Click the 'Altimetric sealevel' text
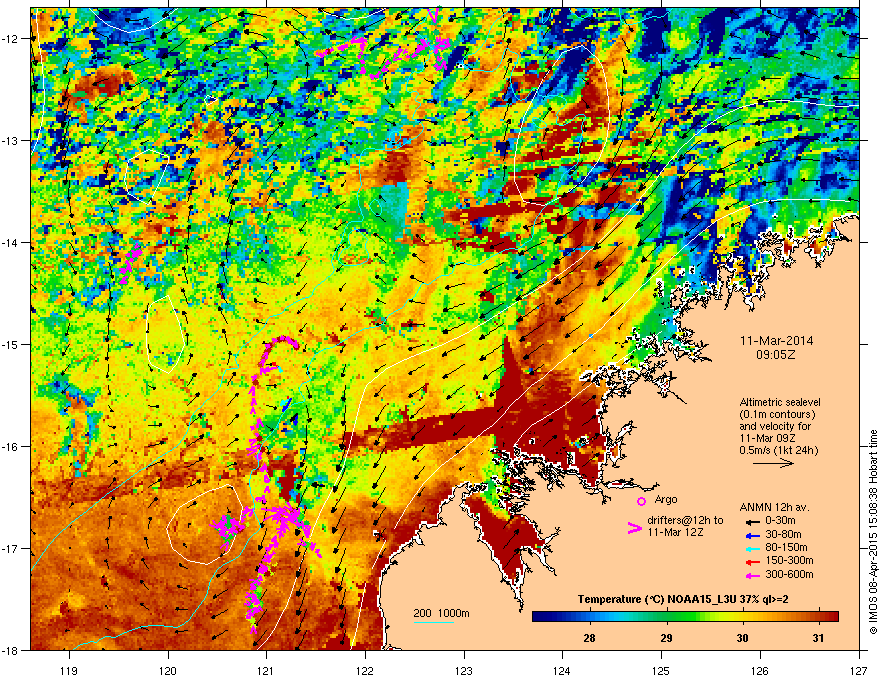The image size is (880, 680). pos(780,402)
